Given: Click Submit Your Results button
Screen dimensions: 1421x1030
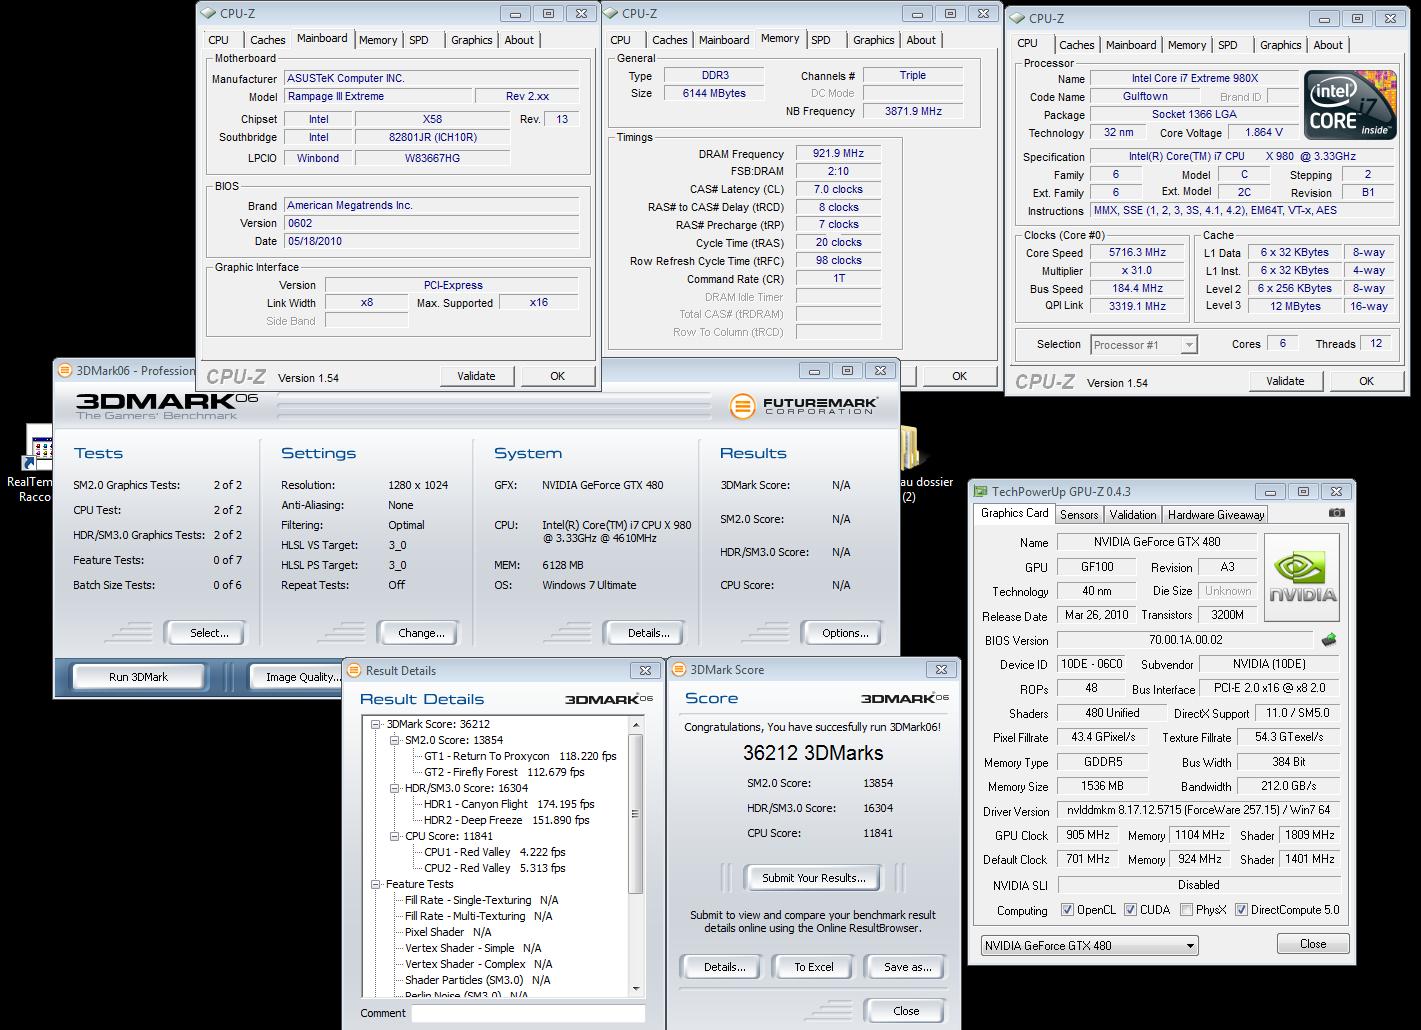Looking at the screenshot, I should [x=814, y=878].
